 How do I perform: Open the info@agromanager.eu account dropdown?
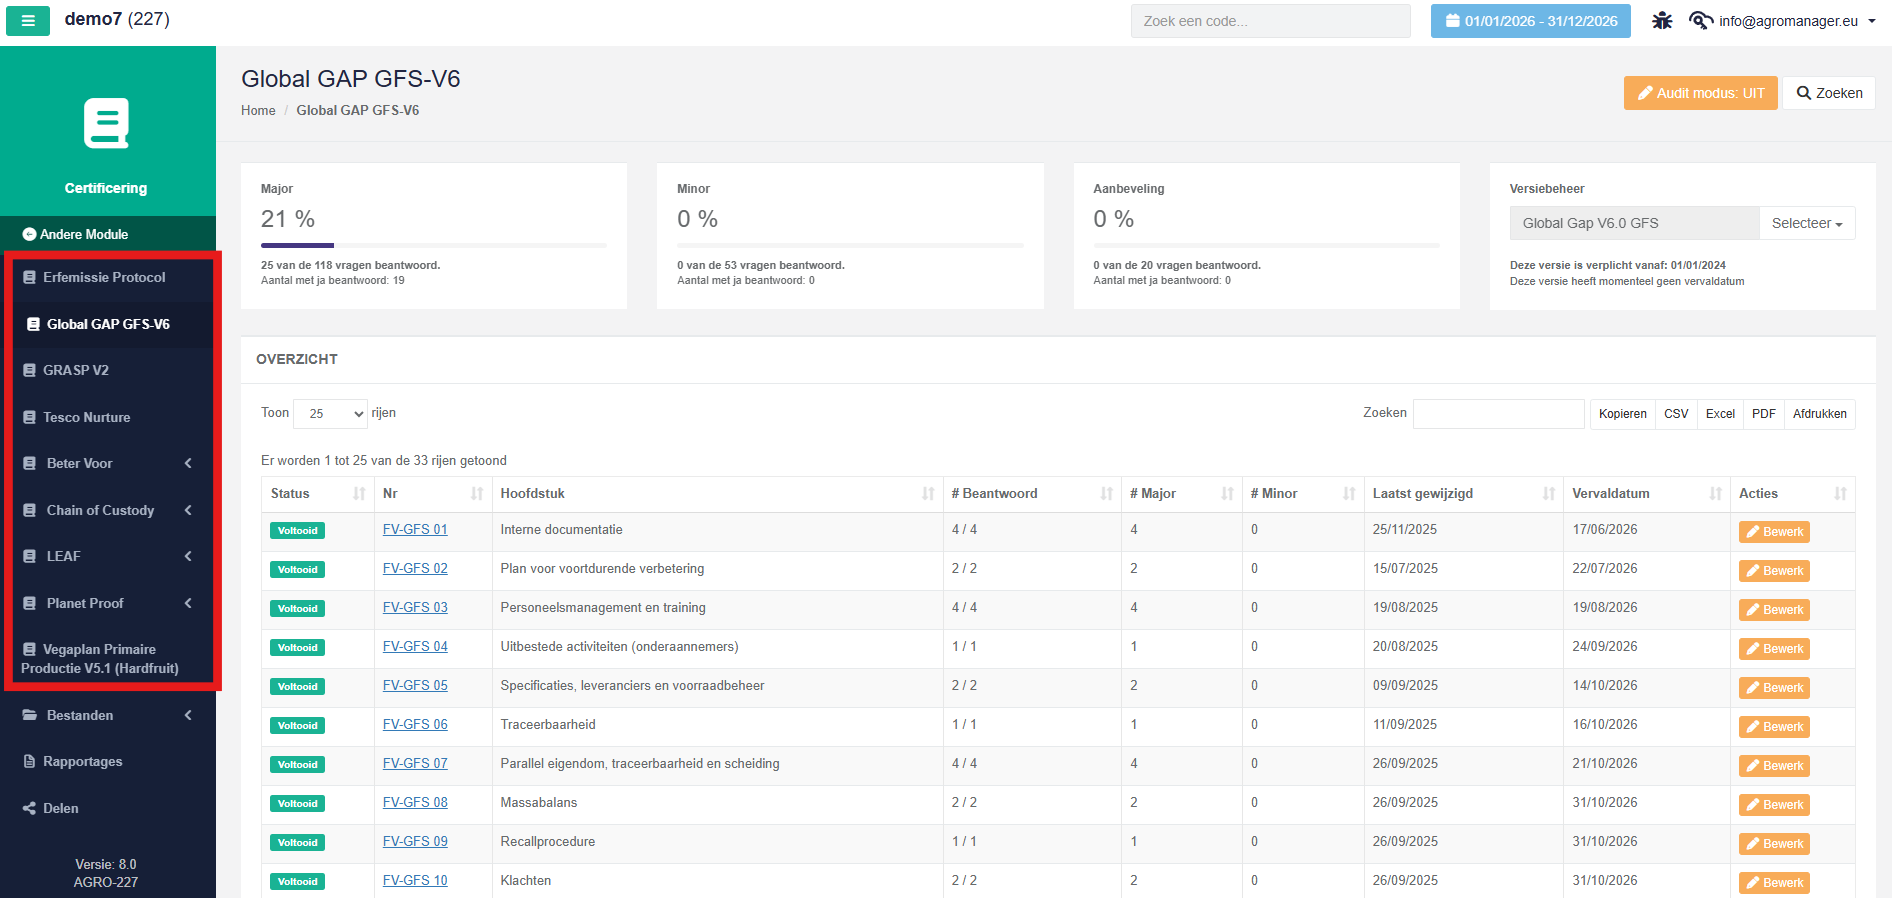(x=1797, y=21)
